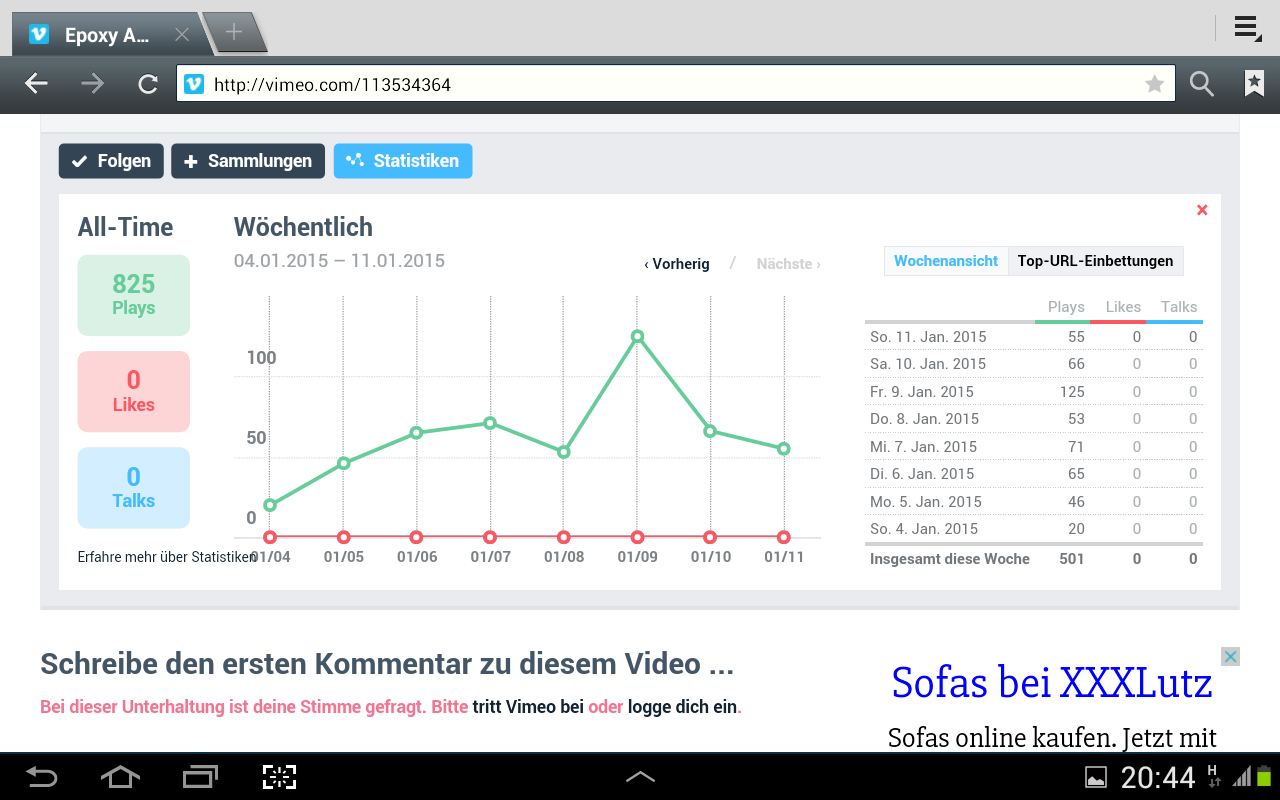
Task: Reload the page with the refresh icon
Action: (148, 84)
